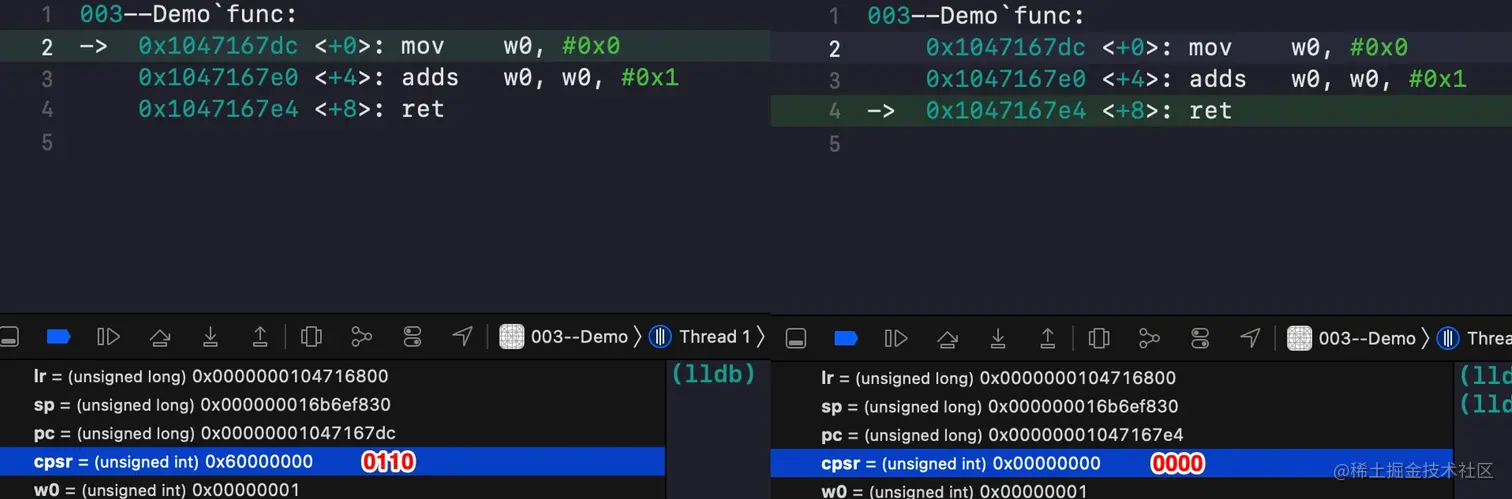The width and height of the screenshot is (1512, 499).
Task: Click Step Out in right window
Action: click(1048, 338)
